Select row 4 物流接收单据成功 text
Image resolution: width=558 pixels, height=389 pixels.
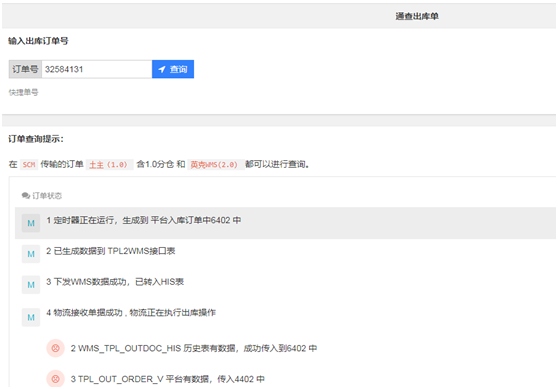[131, 312]
